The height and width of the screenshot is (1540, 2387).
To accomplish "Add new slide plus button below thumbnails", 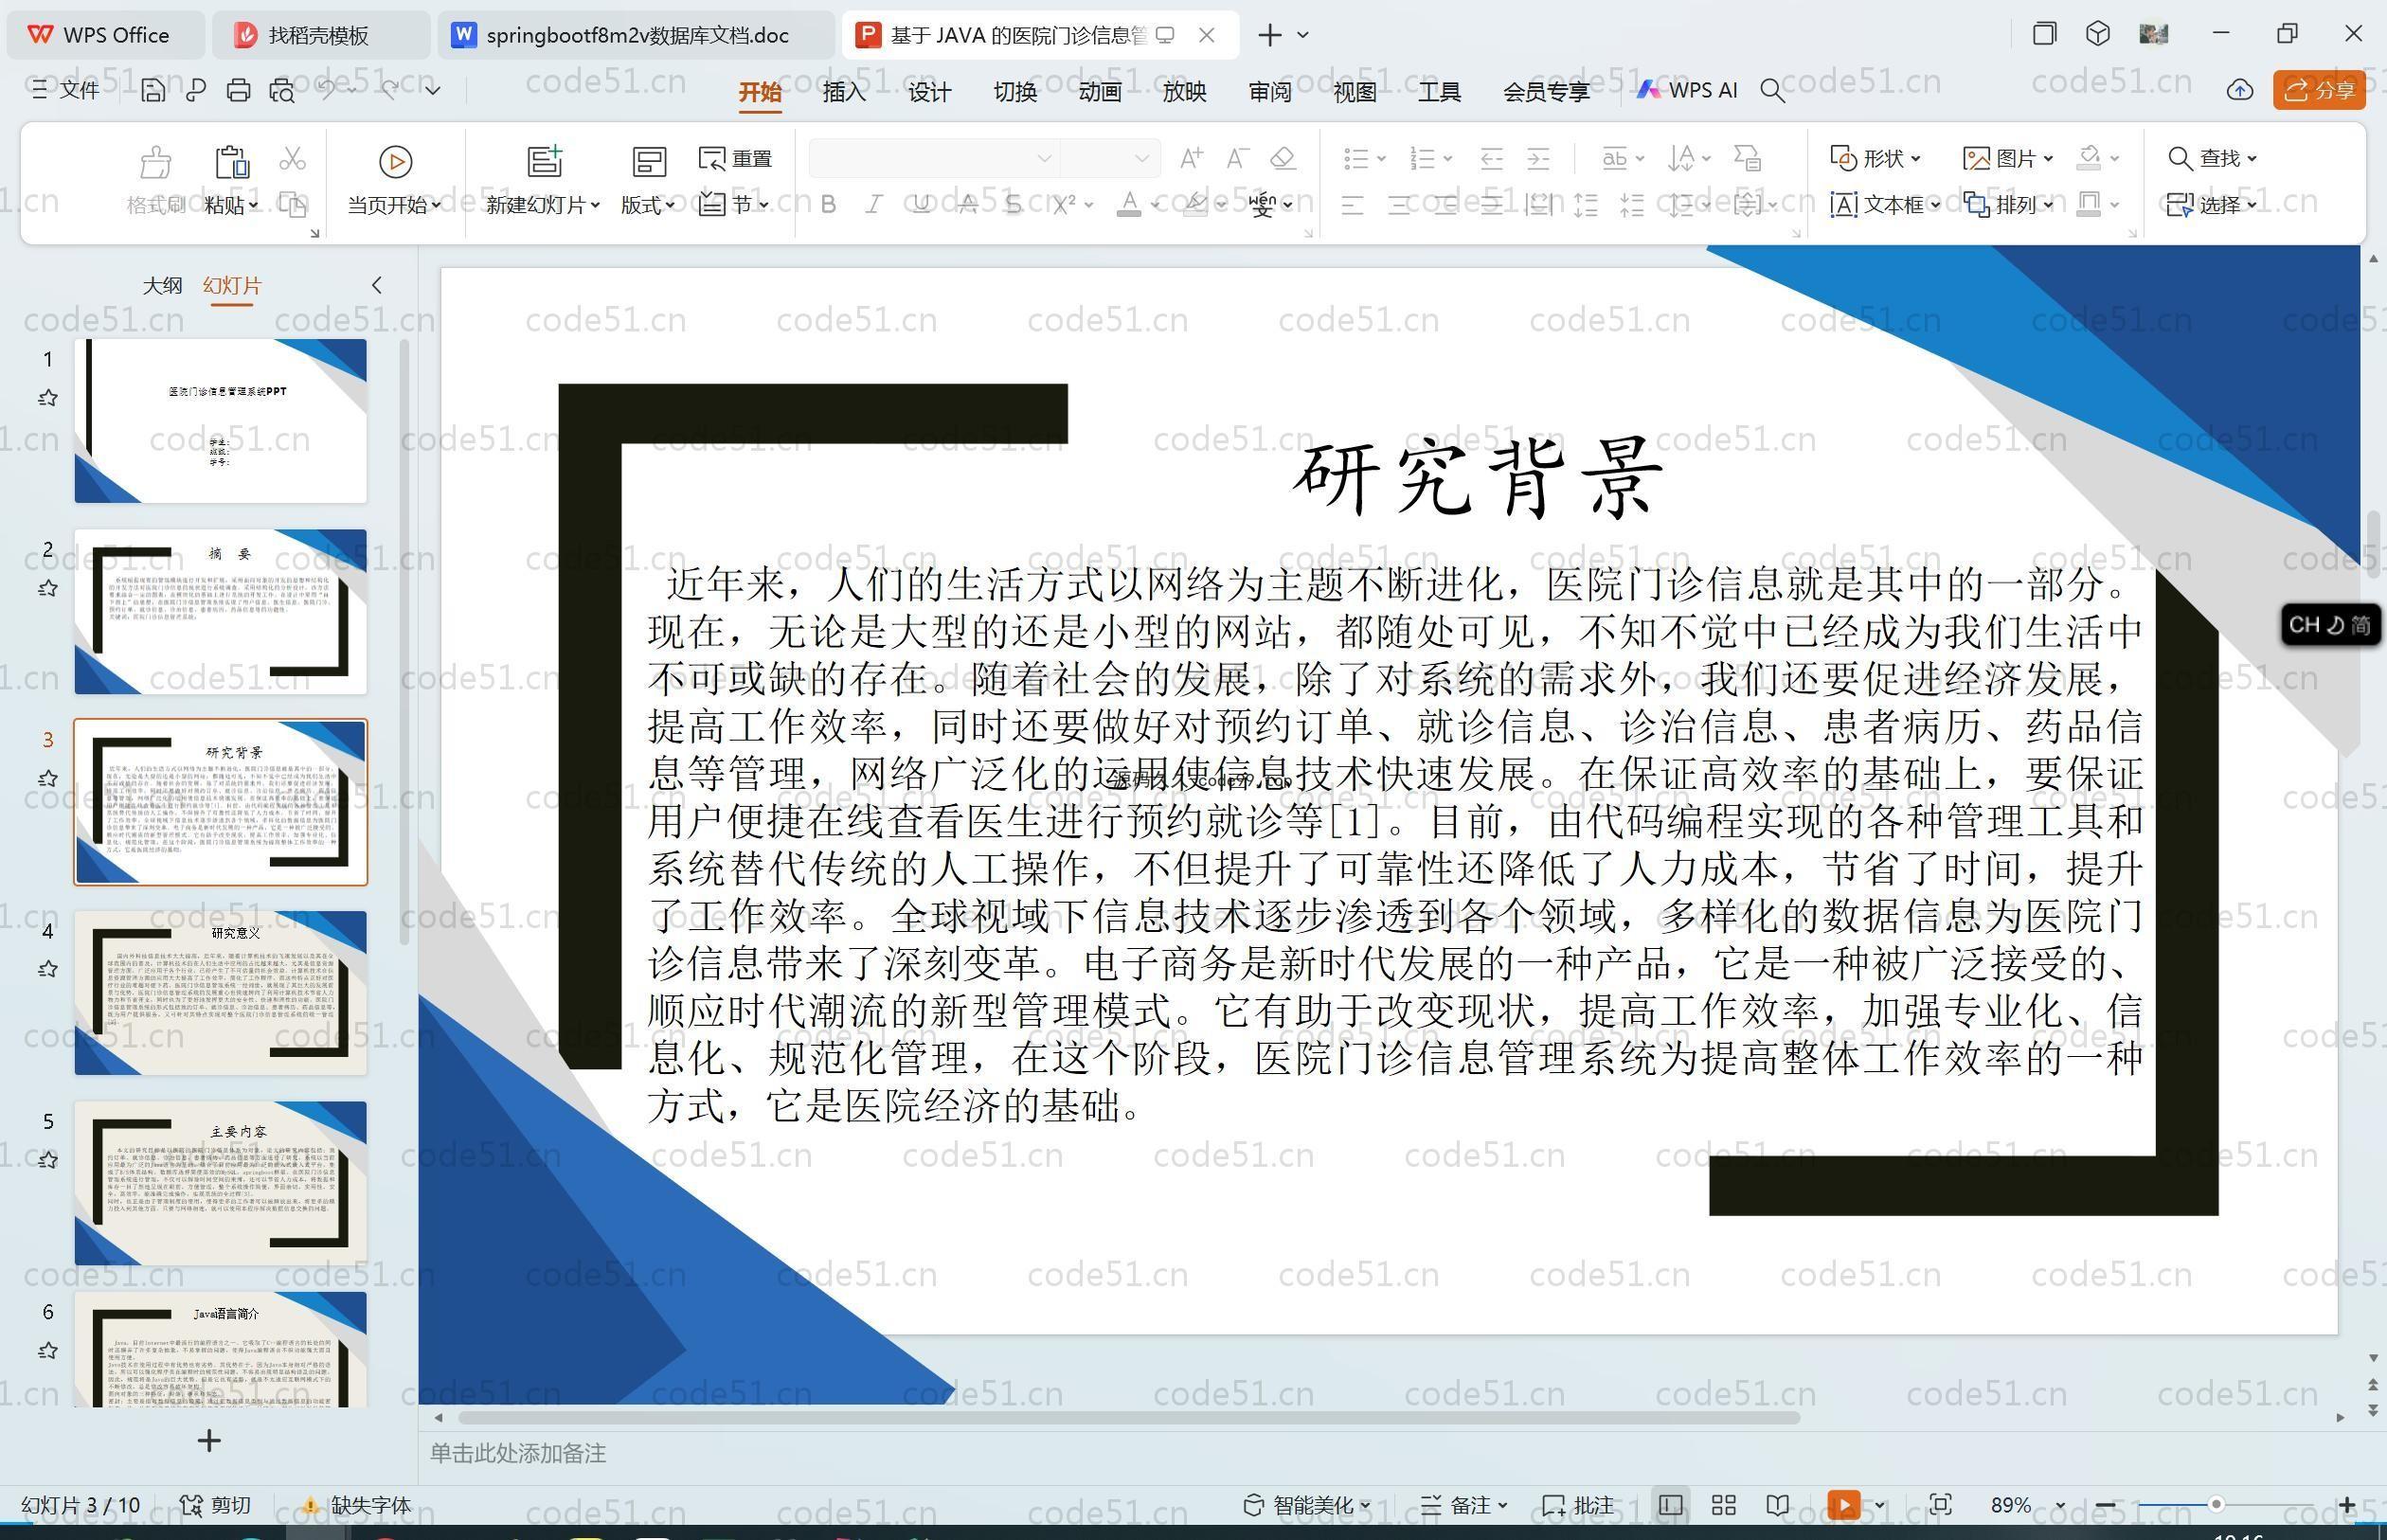I will click(x=209, y=1441).
